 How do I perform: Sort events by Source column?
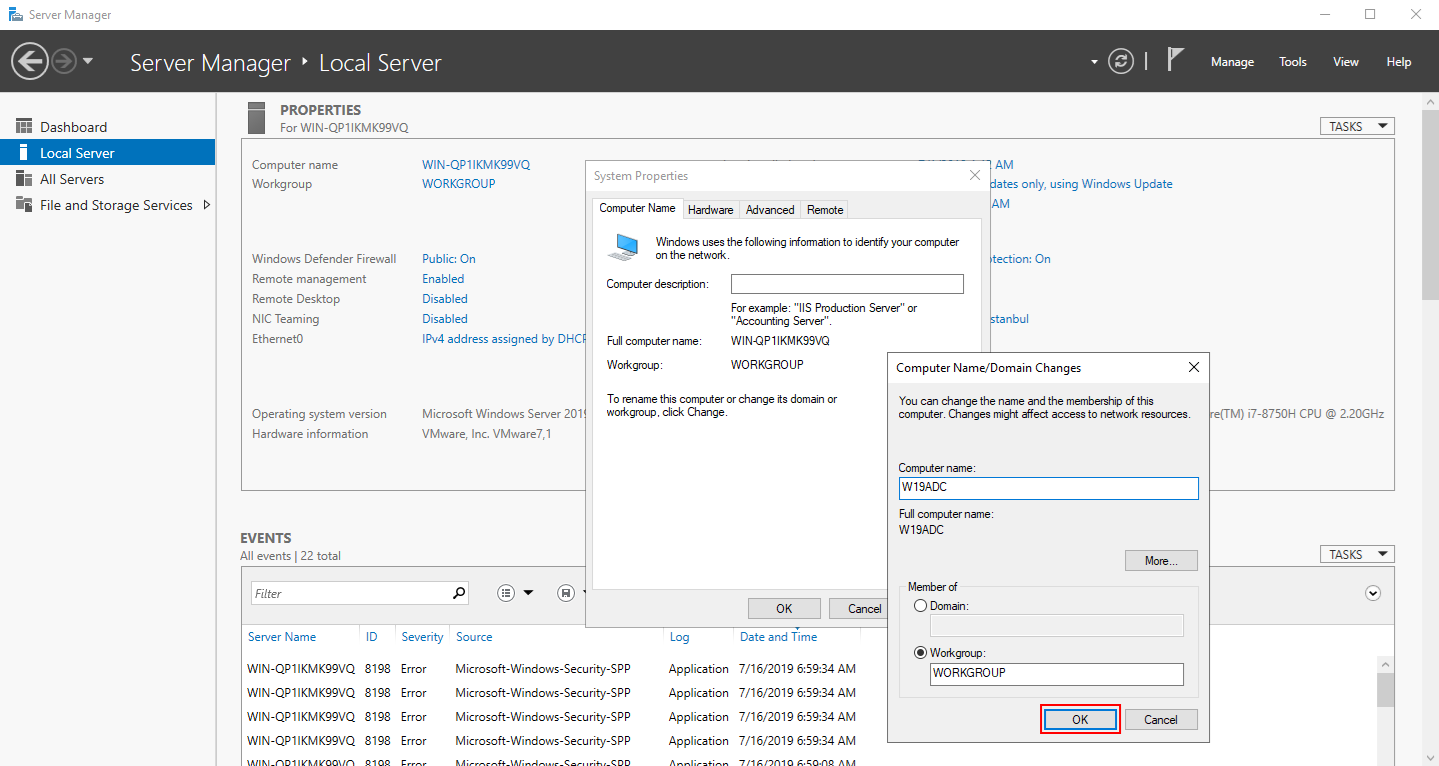click(474, 637)
